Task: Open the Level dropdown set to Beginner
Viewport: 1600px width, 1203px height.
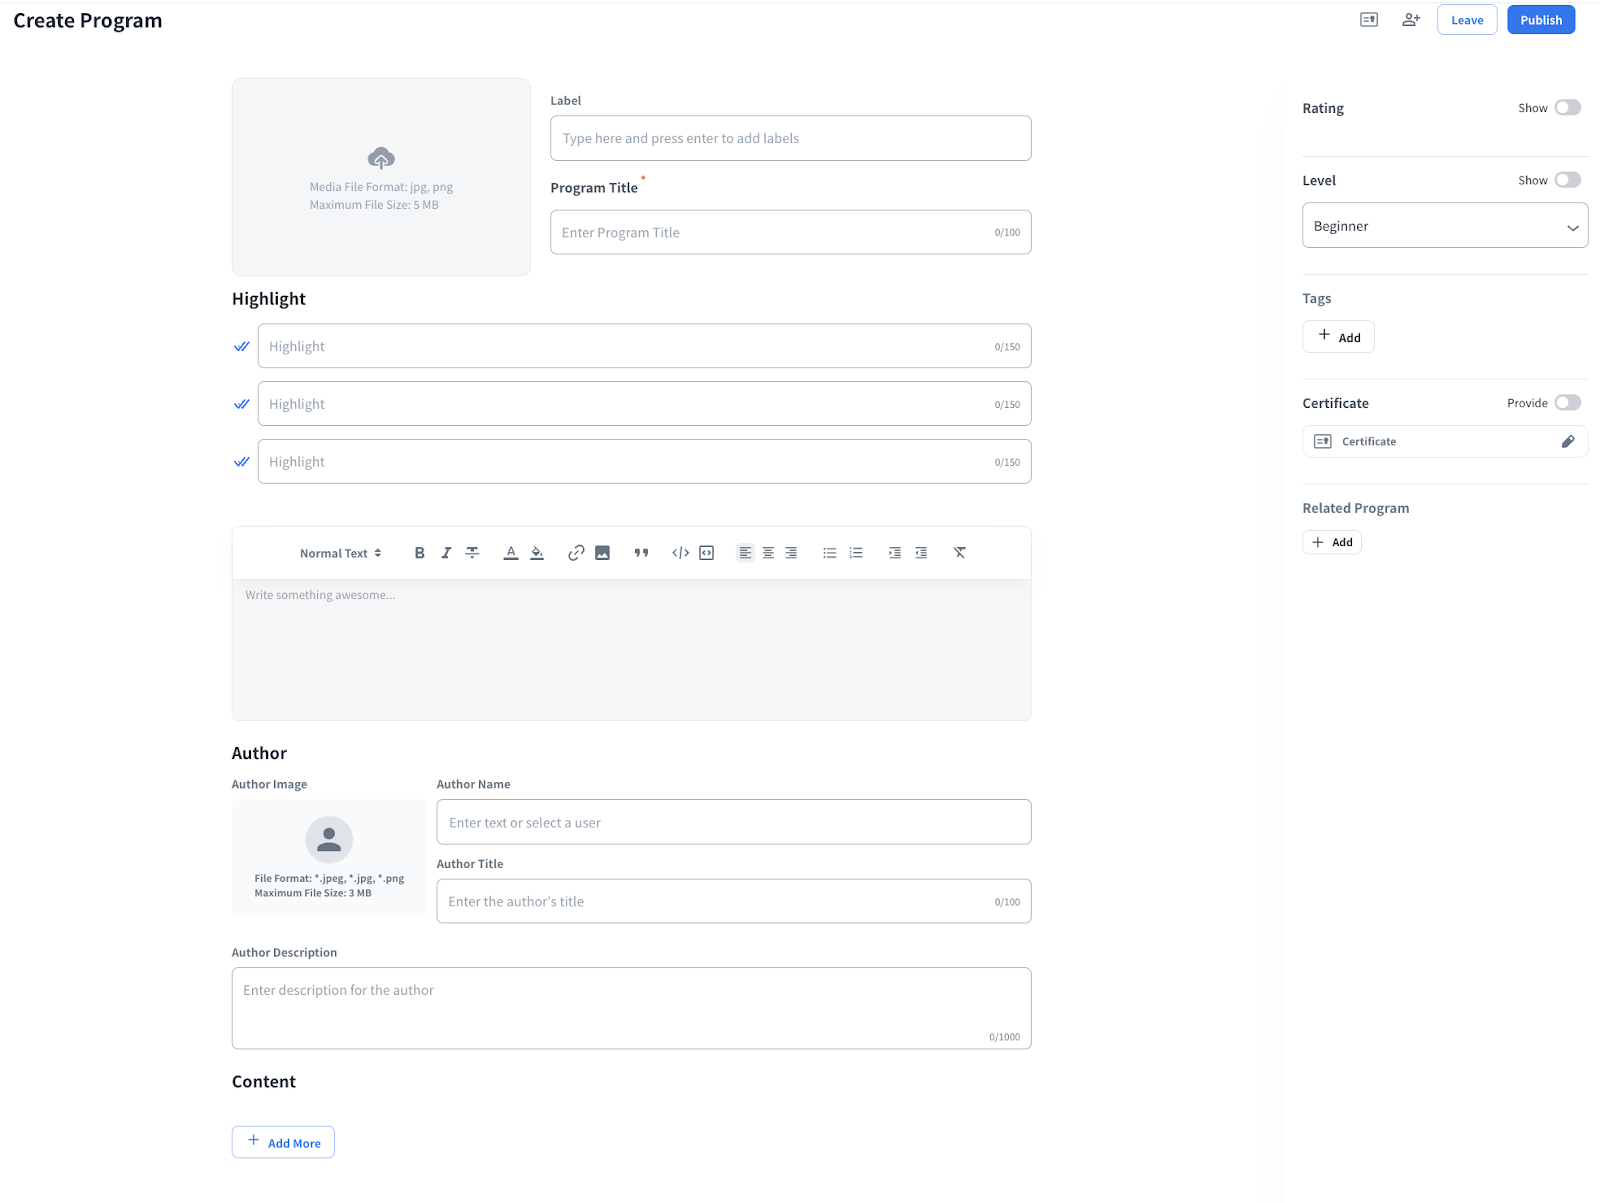Action: [x=1444, y=226]
